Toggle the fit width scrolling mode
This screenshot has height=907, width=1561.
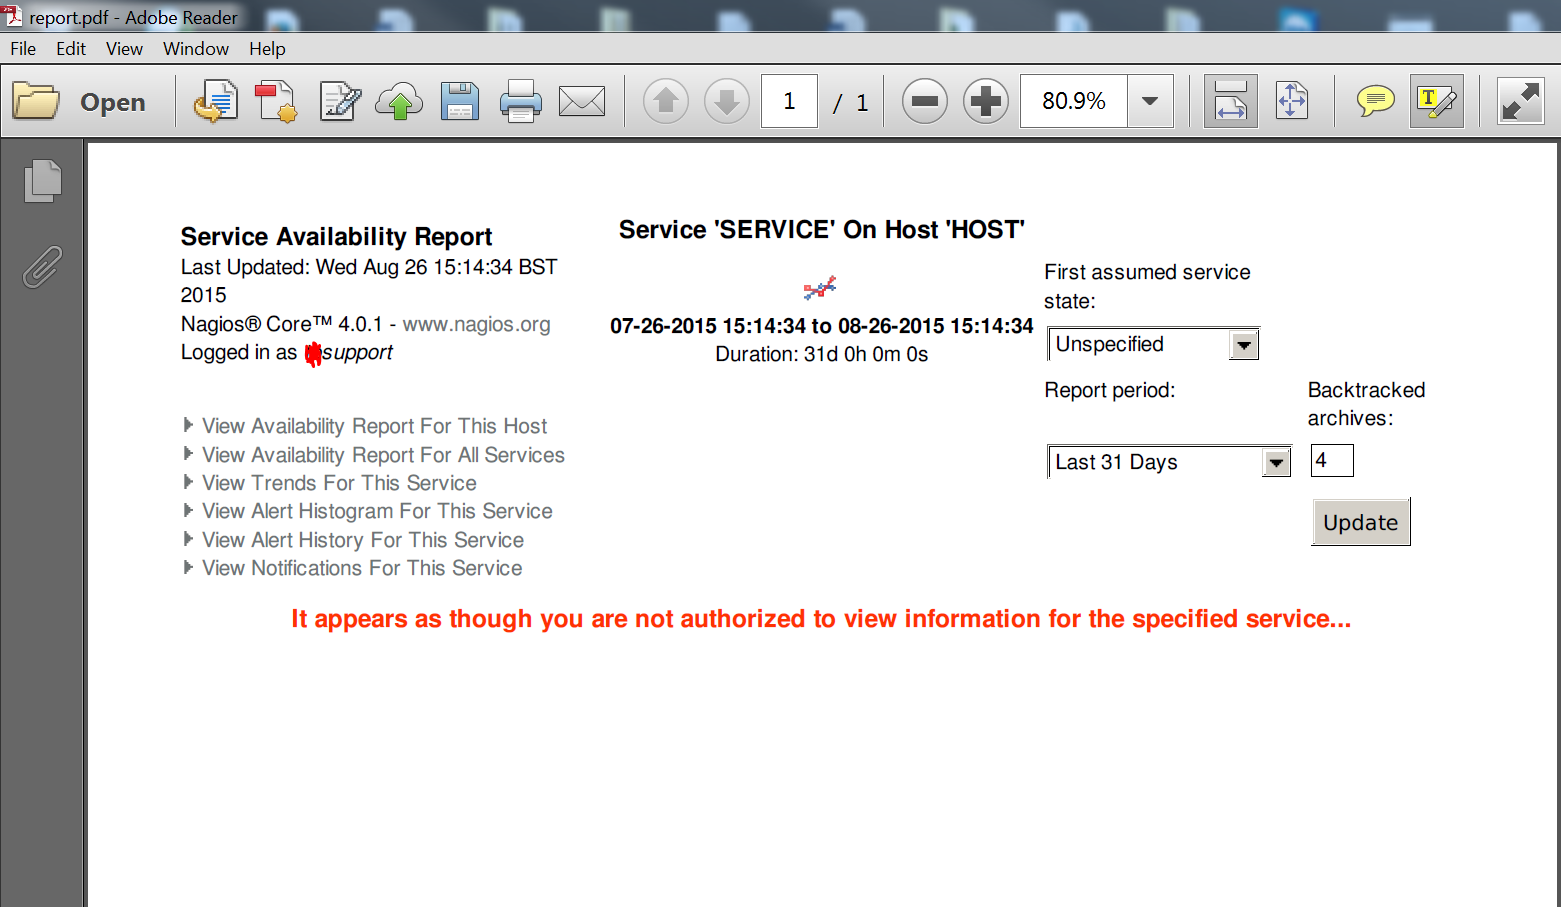pos(1230,102)
